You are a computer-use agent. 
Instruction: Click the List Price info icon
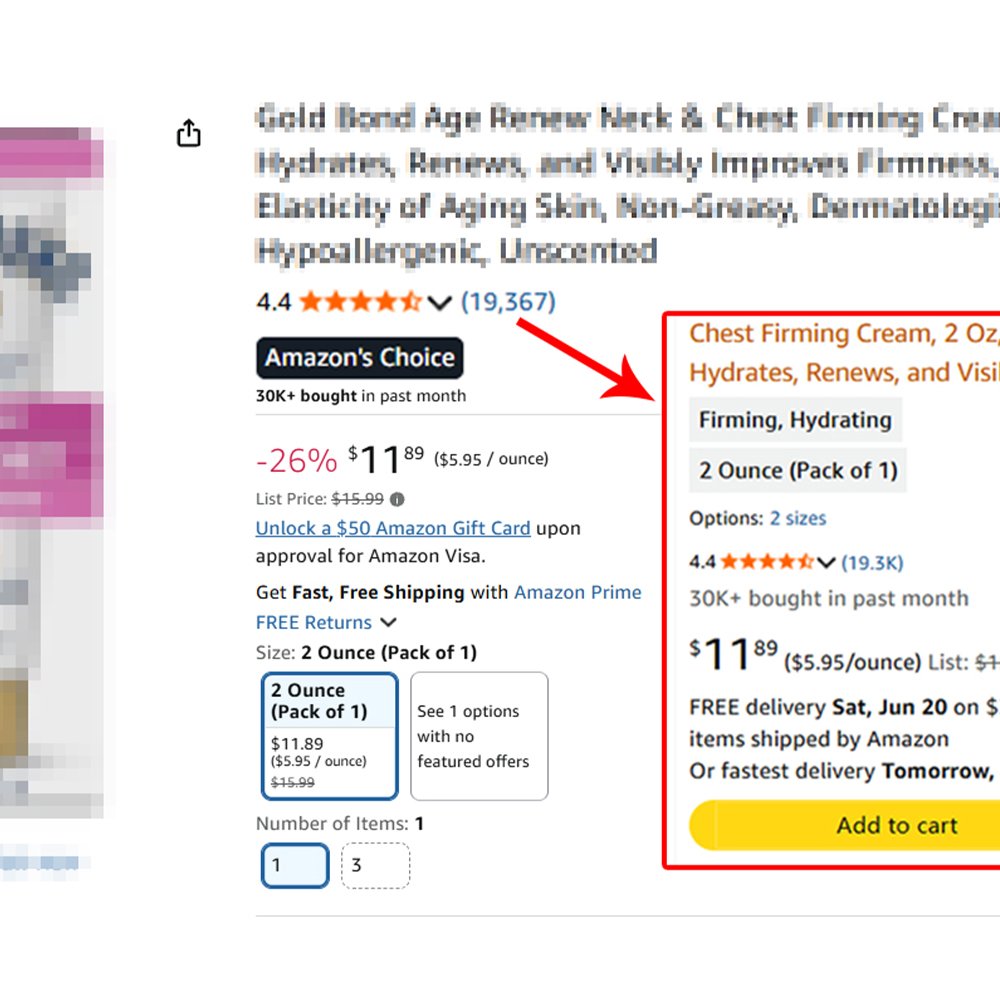point(397,499)
